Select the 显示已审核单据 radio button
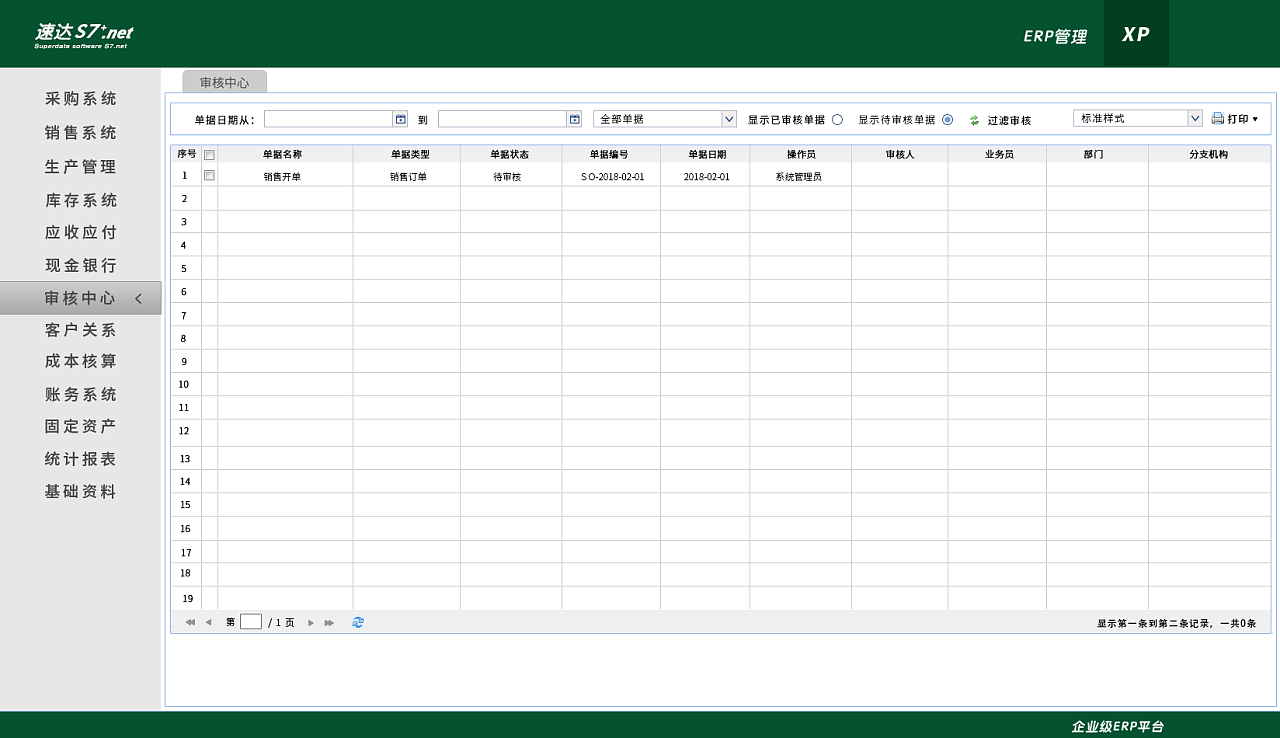Image resolution: width=1280 pixels, height=738 pixels. (837, 119)
